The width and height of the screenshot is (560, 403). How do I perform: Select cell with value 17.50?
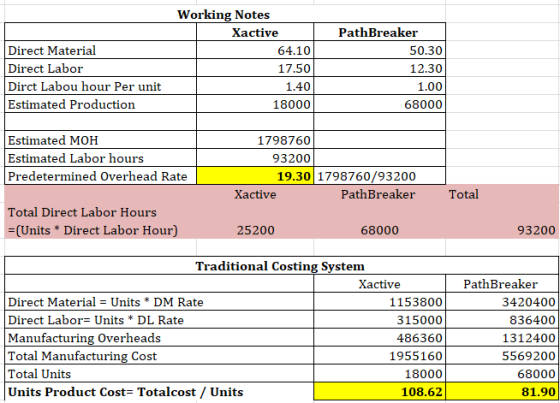tap(255, 68)
